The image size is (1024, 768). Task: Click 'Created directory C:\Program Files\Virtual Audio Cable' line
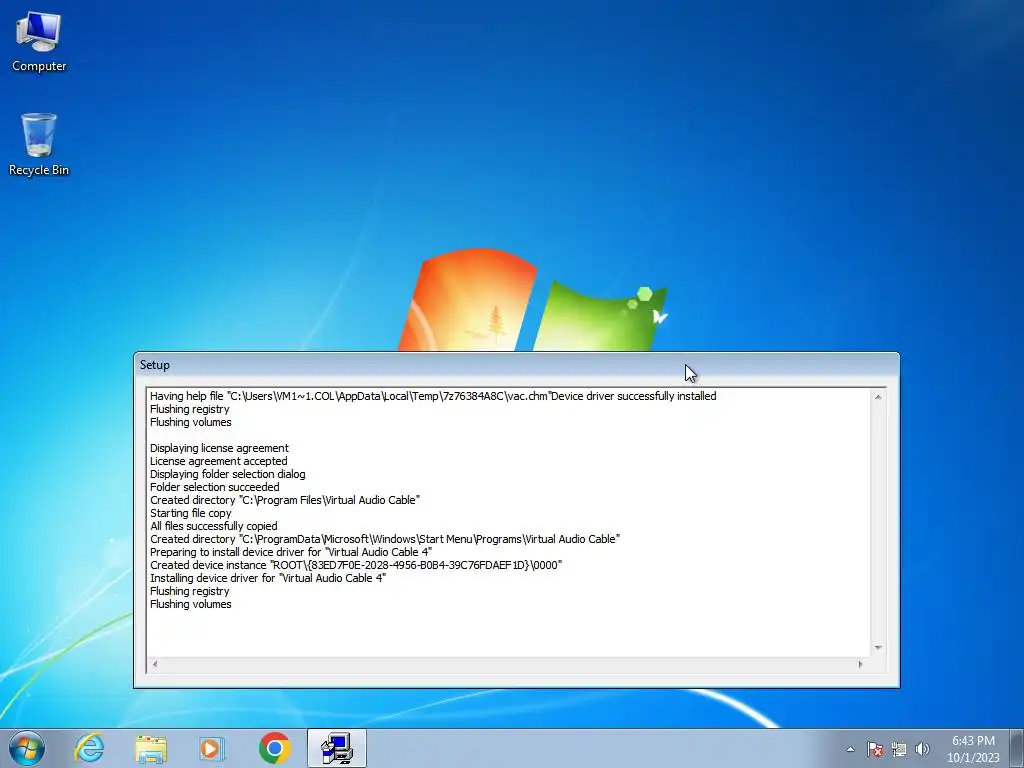coord(285,500)
